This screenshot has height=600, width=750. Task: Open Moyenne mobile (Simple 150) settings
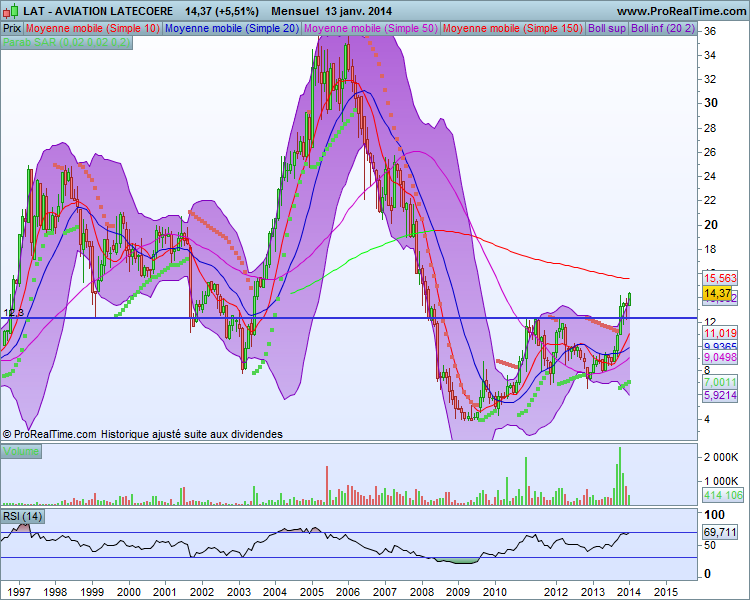click(x=513, y=28)
